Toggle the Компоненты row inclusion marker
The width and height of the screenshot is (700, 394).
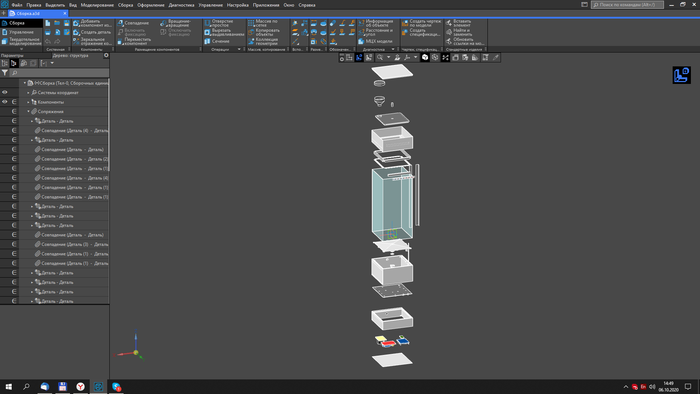(x=14, y=102)
